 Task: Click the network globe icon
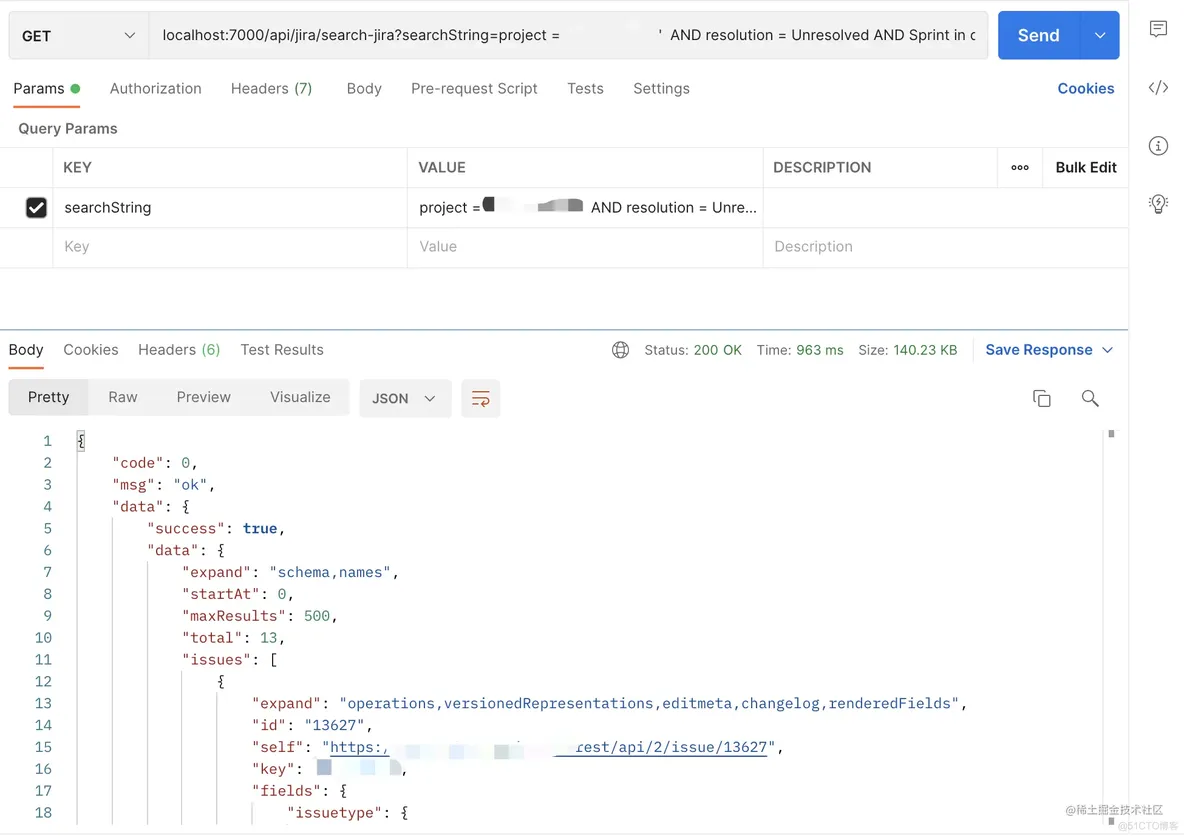pos(620,350)
